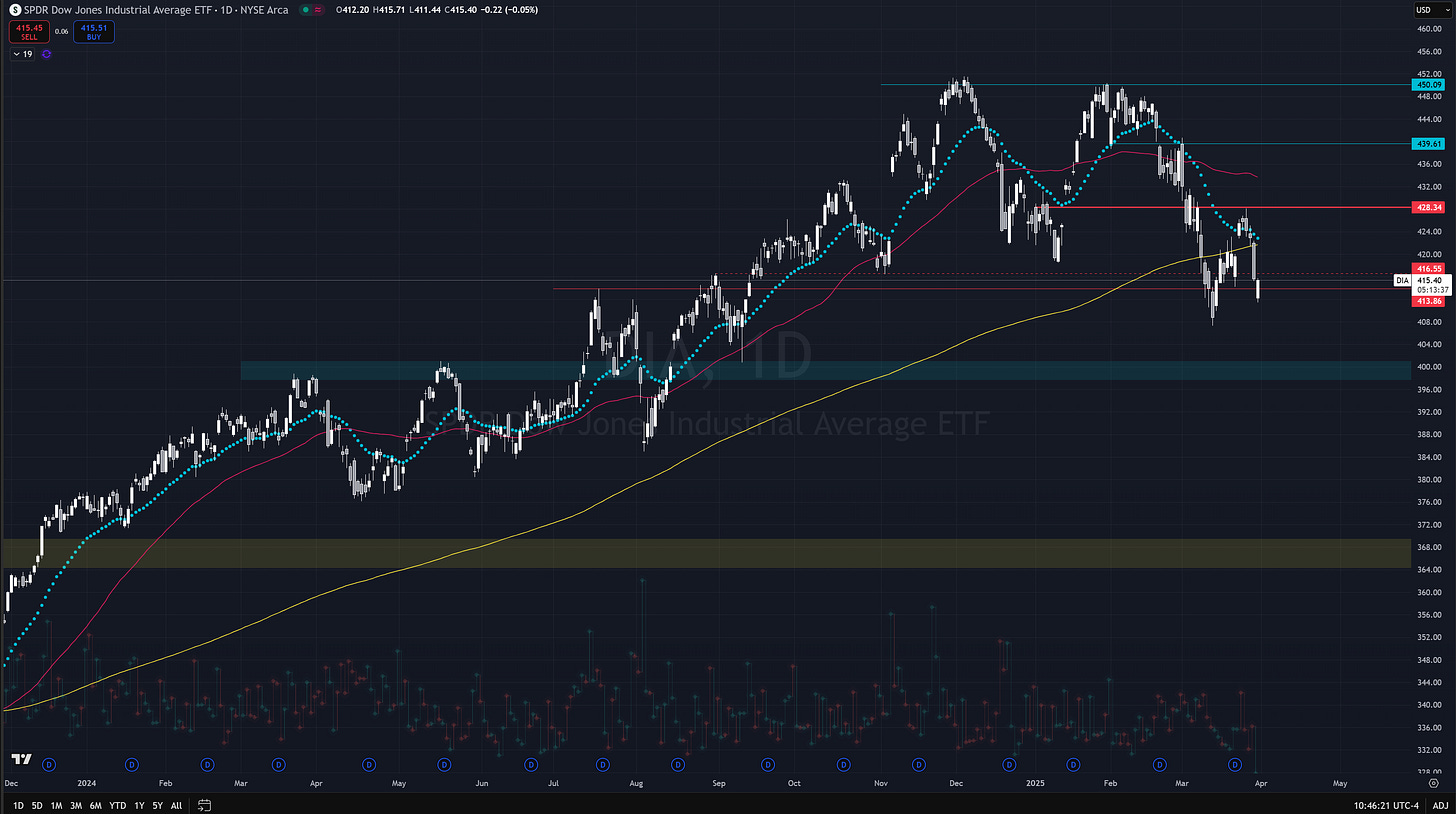Click the 460.00 price axis tick
Image resolution: width=1456 pixels, height=814 pixels.
[1430, 29]
